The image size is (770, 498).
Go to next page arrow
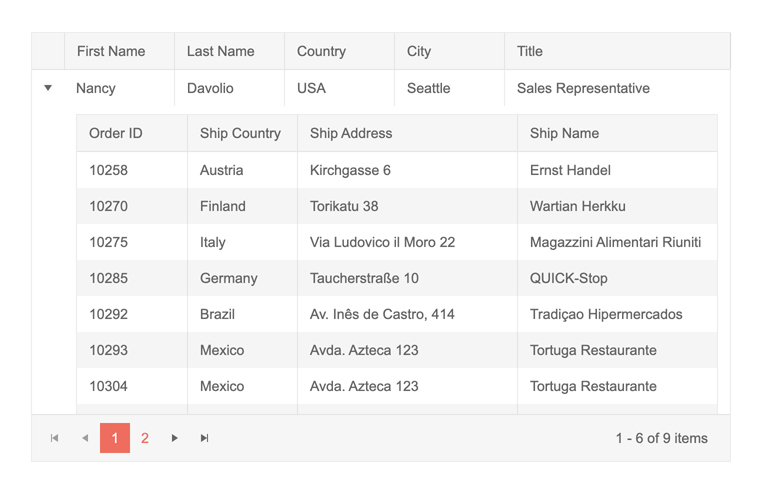[x=175, y=438]
